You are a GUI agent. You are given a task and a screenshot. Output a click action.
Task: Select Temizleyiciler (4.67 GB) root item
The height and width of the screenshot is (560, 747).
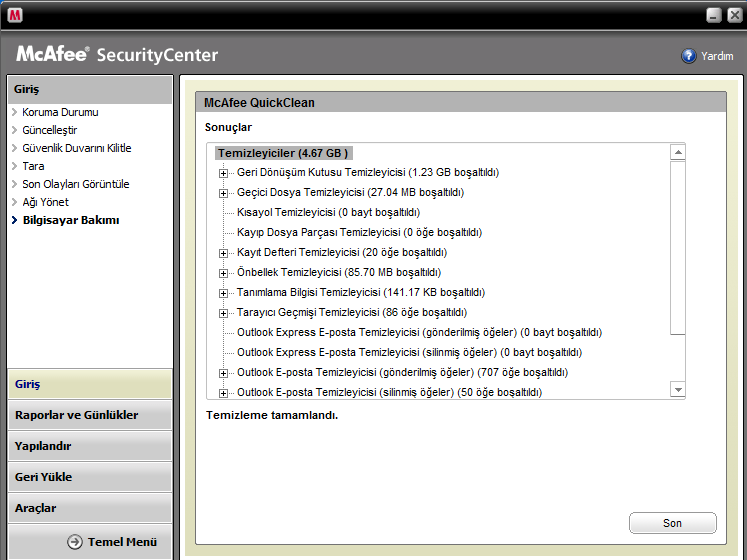click(x=283, y=153)
